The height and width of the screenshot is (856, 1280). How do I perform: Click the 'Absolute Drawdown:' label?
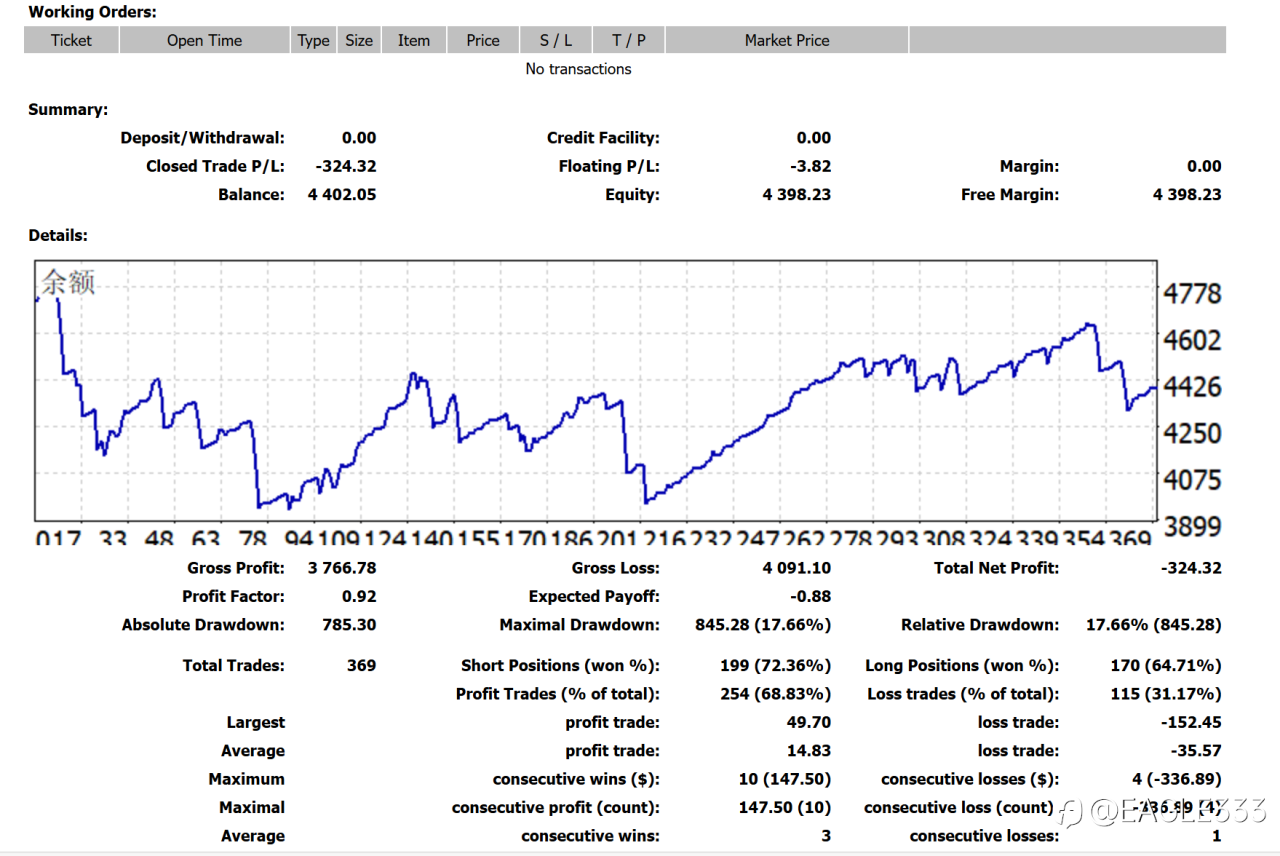[203, 625]
